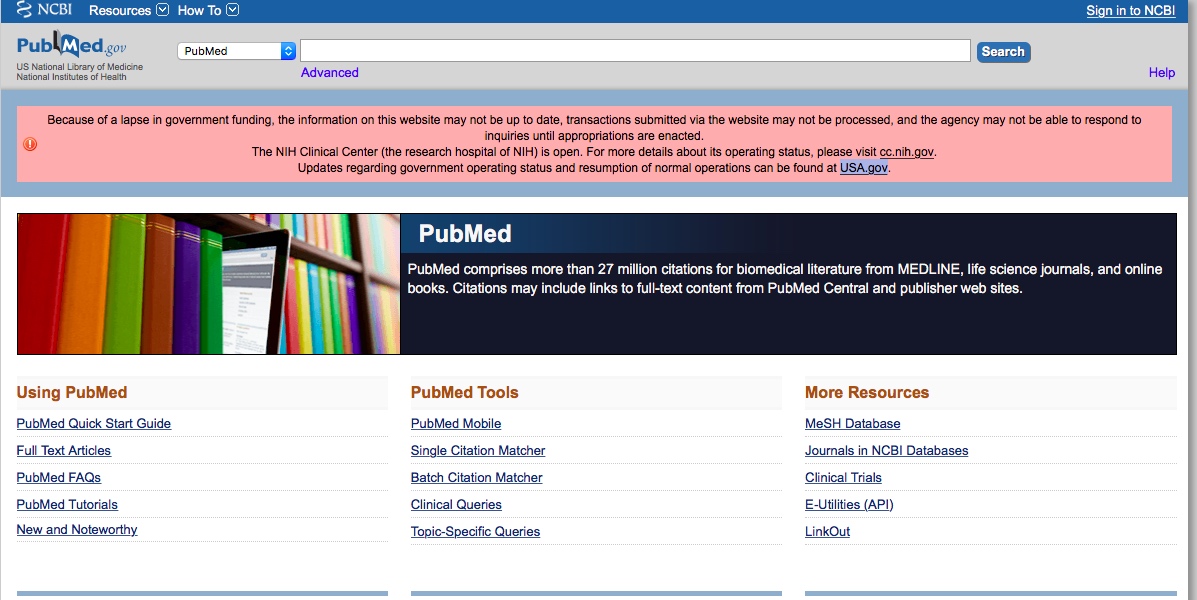Screen dimensions: 1197x600
Task: Click the Sign in to NCBI link
Action: click(1131, 11)
